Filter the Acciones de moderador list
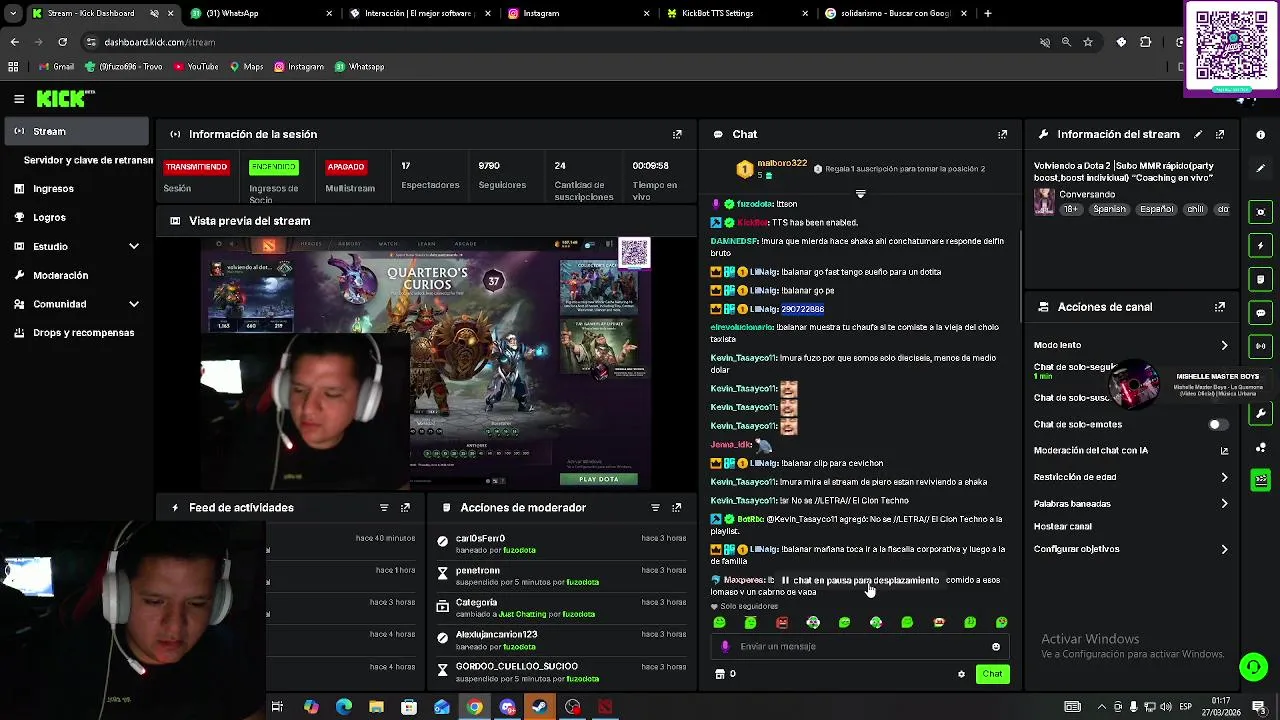This screenshot has width=1280, height=720. (x=655, y=508)
